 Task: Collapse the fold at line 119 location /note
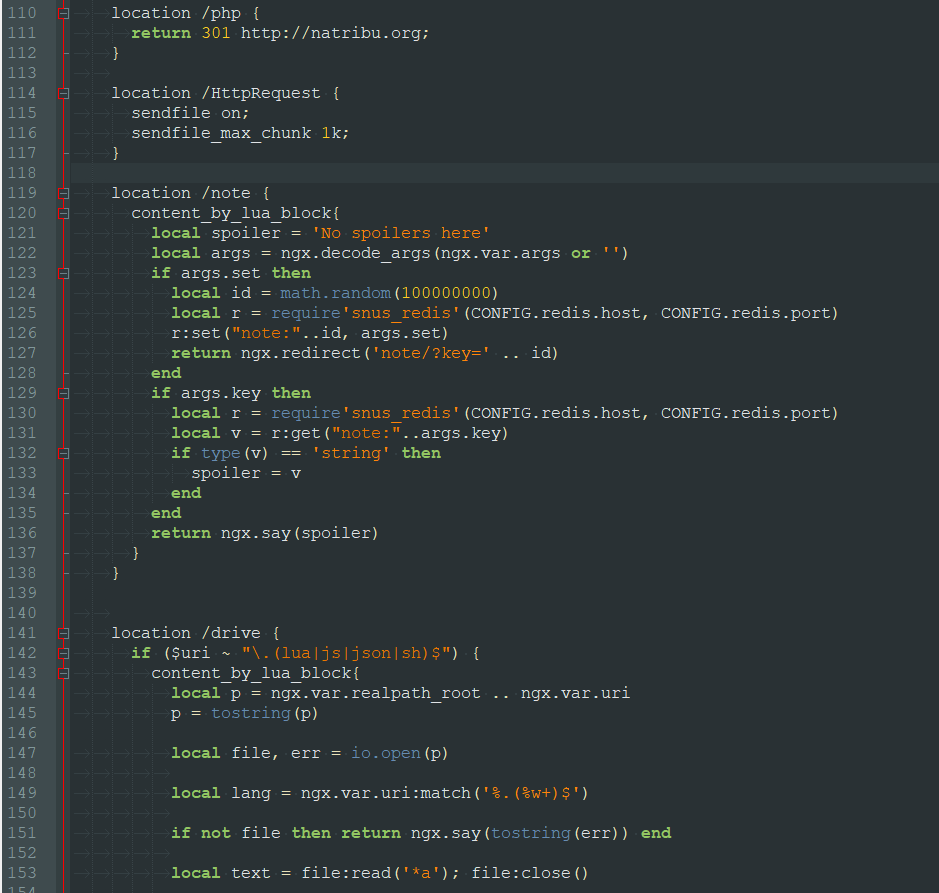click(x=63, y=193)
